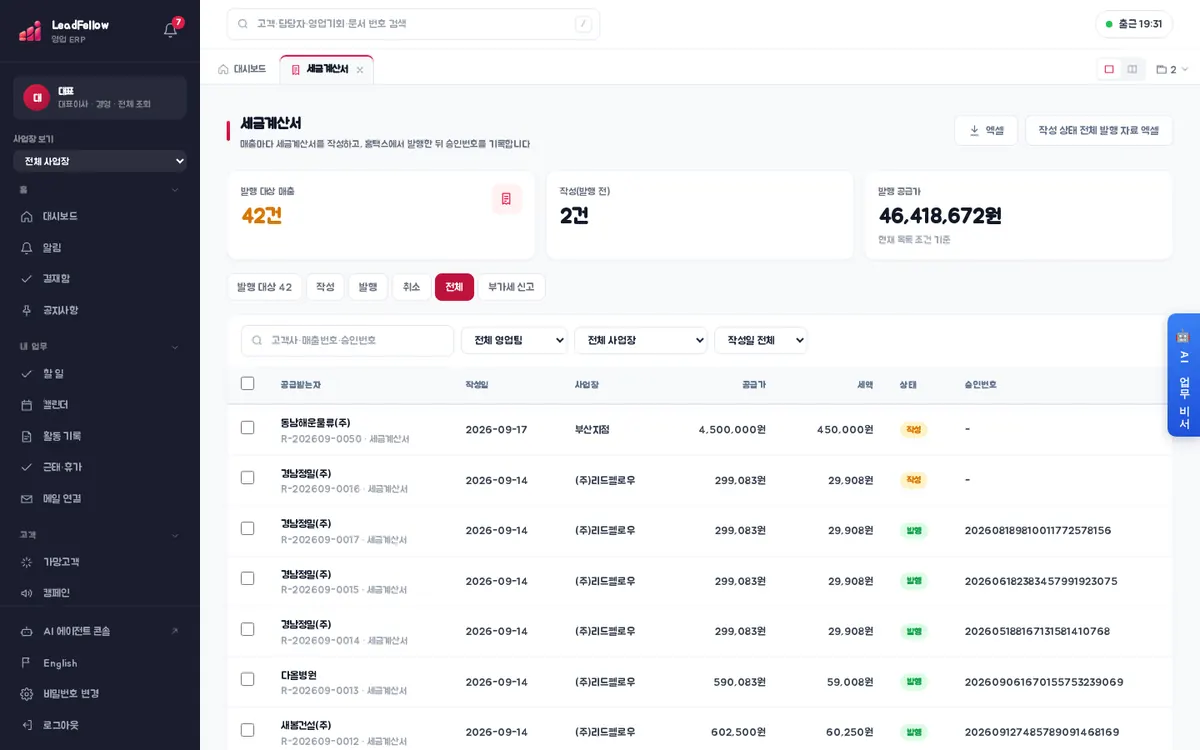Screen dimensions: 1200x750
Task: Toggle the select-all checkbox in table header
Action: pyautogui.click(x=247, y=383)
